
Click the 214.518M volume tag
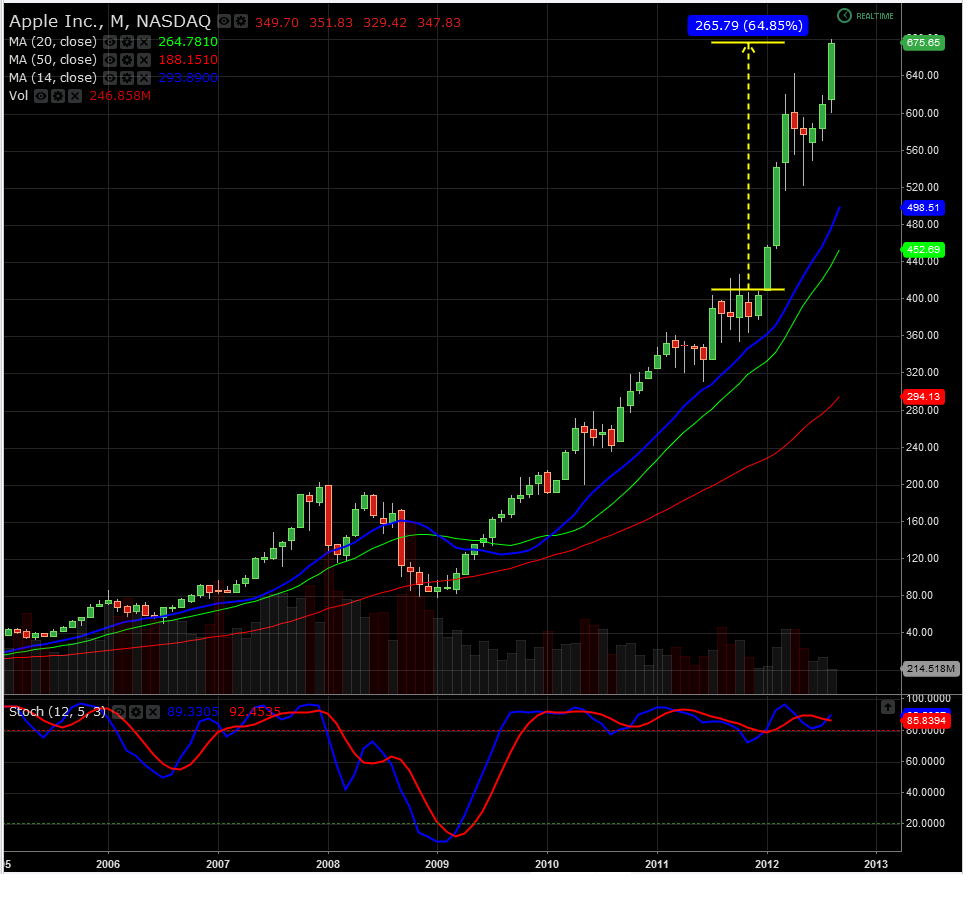tap(930, 669)
